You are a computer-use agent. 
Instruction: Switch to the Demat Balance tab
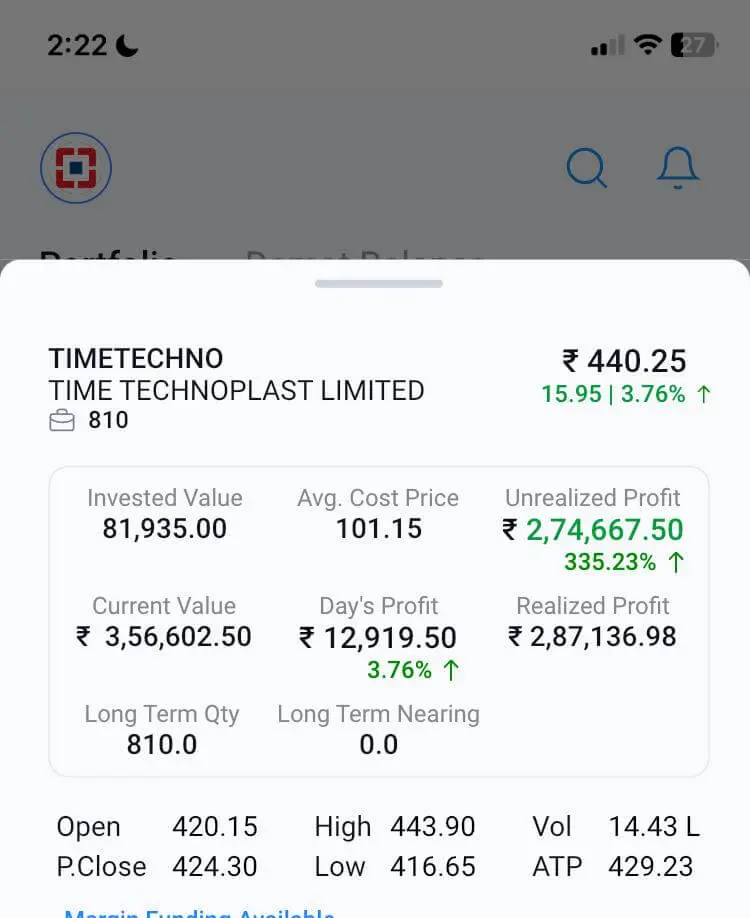click(x=365, y=257)
